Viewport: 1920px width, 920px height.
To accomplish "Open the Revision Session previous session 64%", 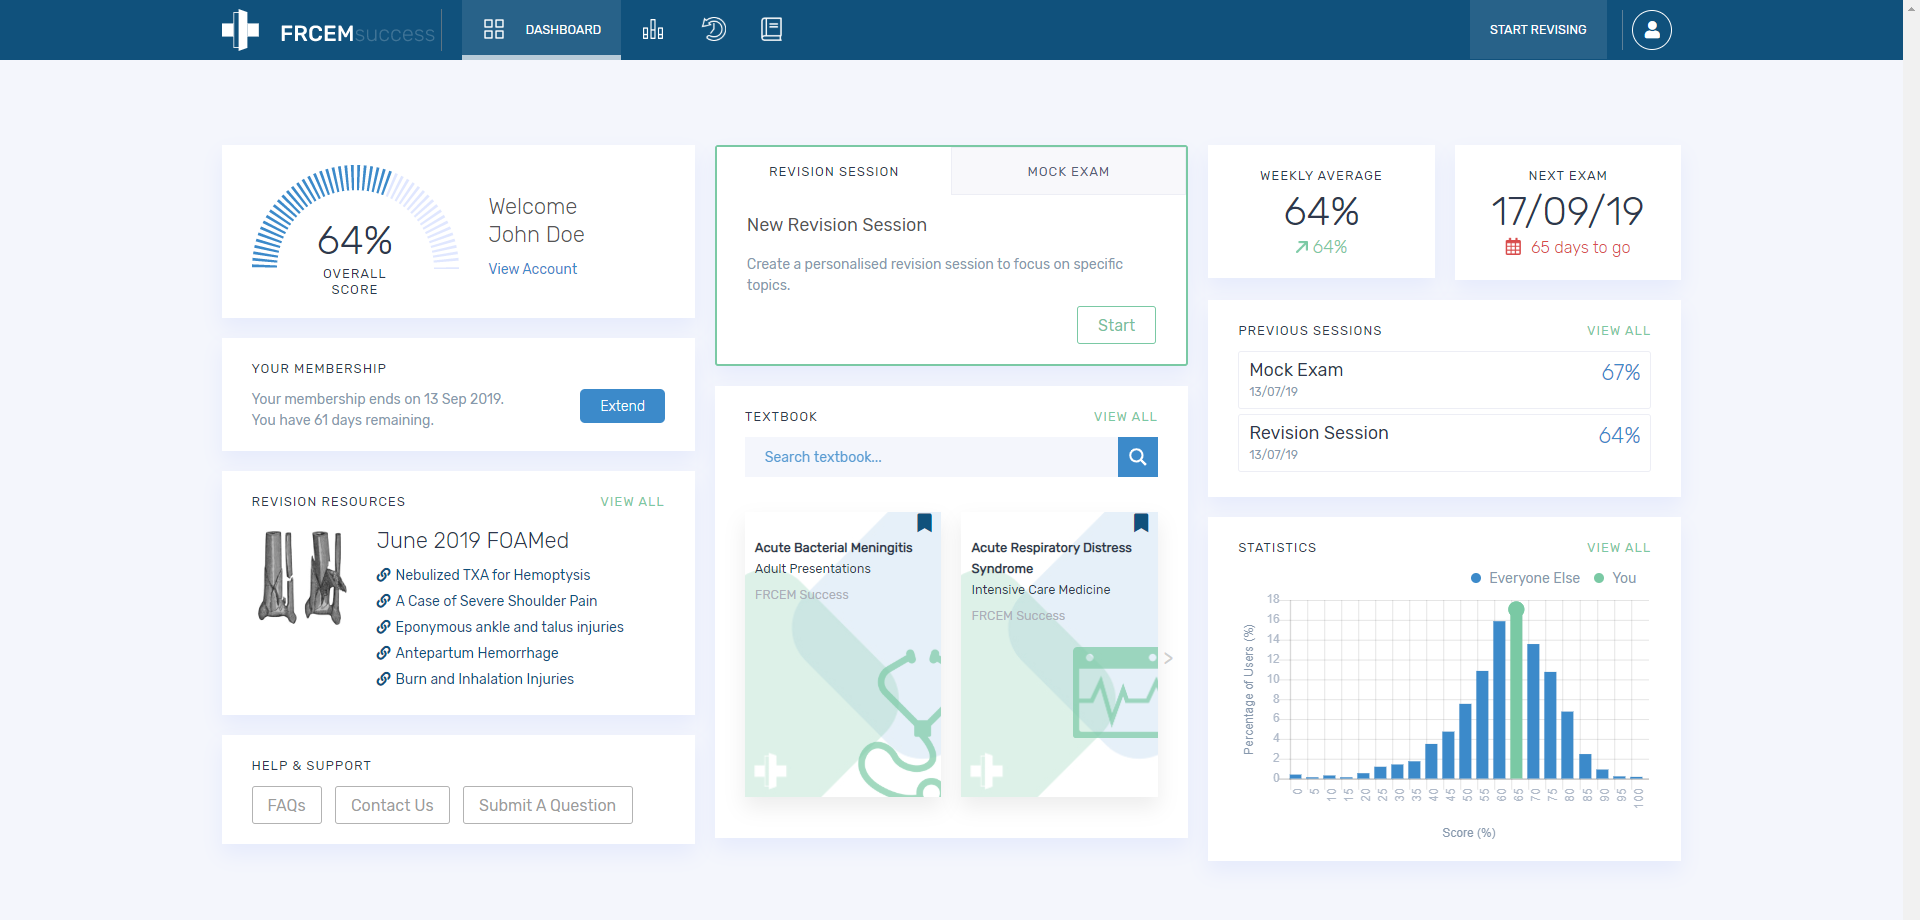I will click(1444, 443).
